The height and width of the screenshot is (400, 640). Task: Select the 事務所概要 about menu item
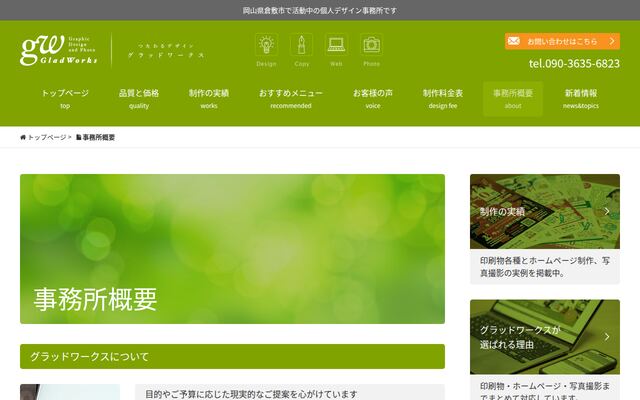[x=513, y=99]
